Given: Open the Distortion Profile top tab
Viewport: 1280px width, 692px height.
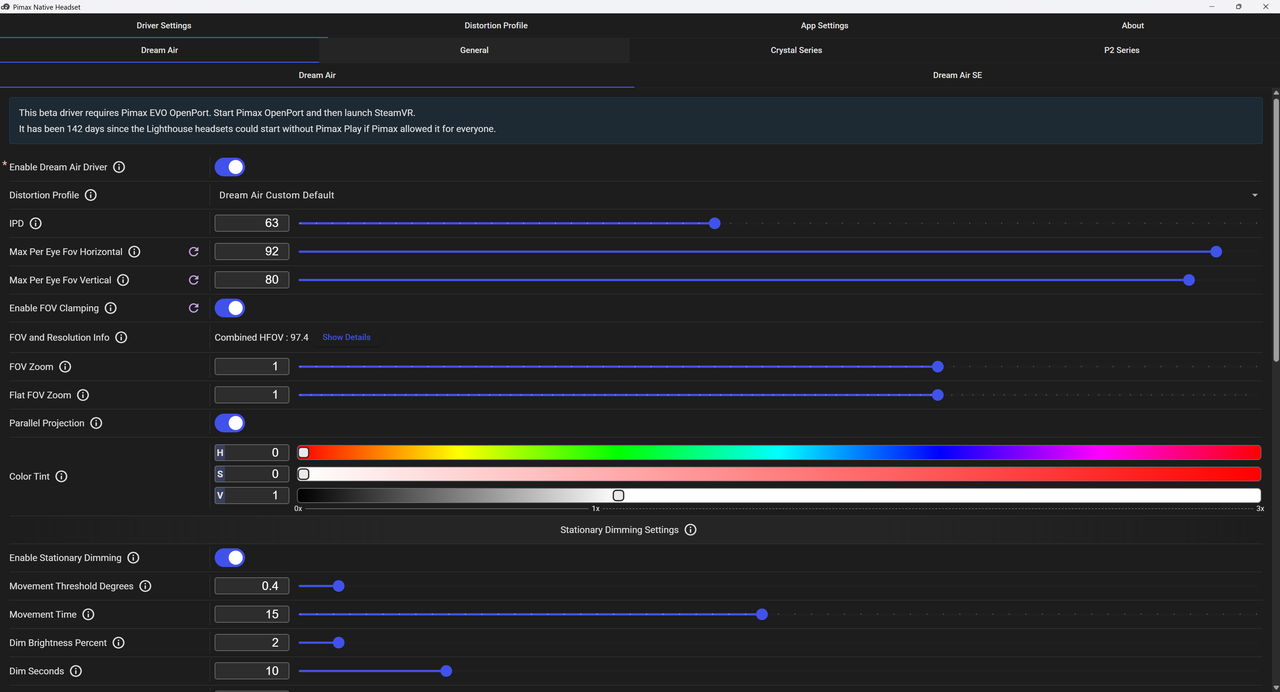Looking at the screenshot, I should coord(496,25).
